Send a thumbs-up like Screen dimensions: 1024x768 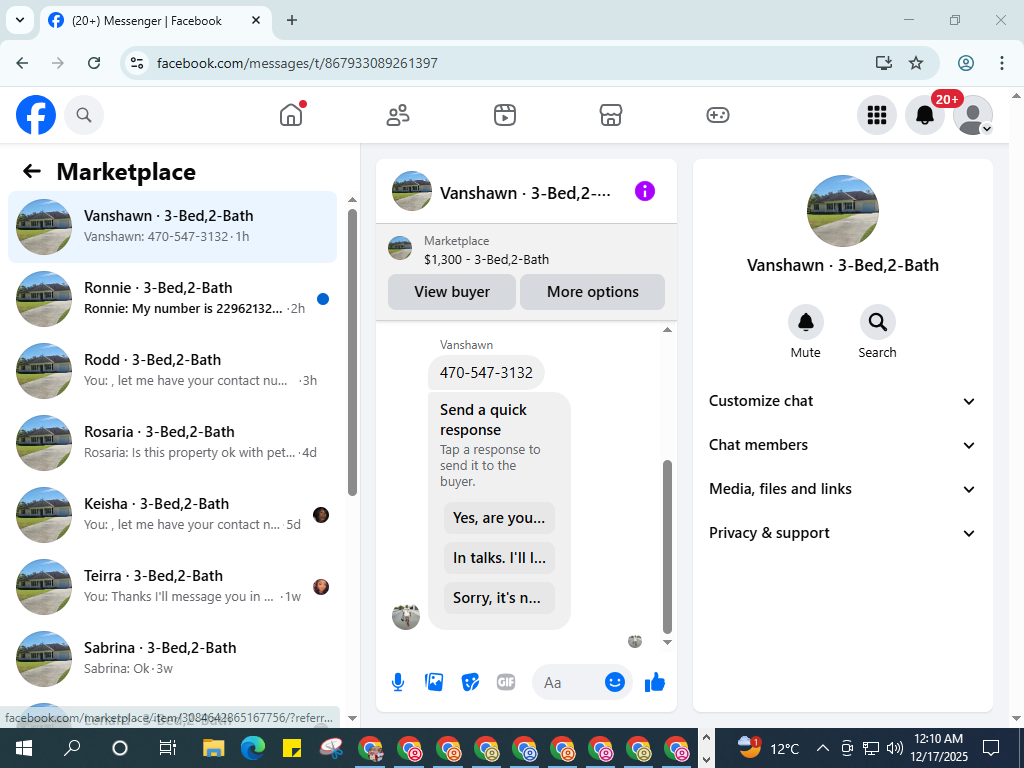click(654, 682)
